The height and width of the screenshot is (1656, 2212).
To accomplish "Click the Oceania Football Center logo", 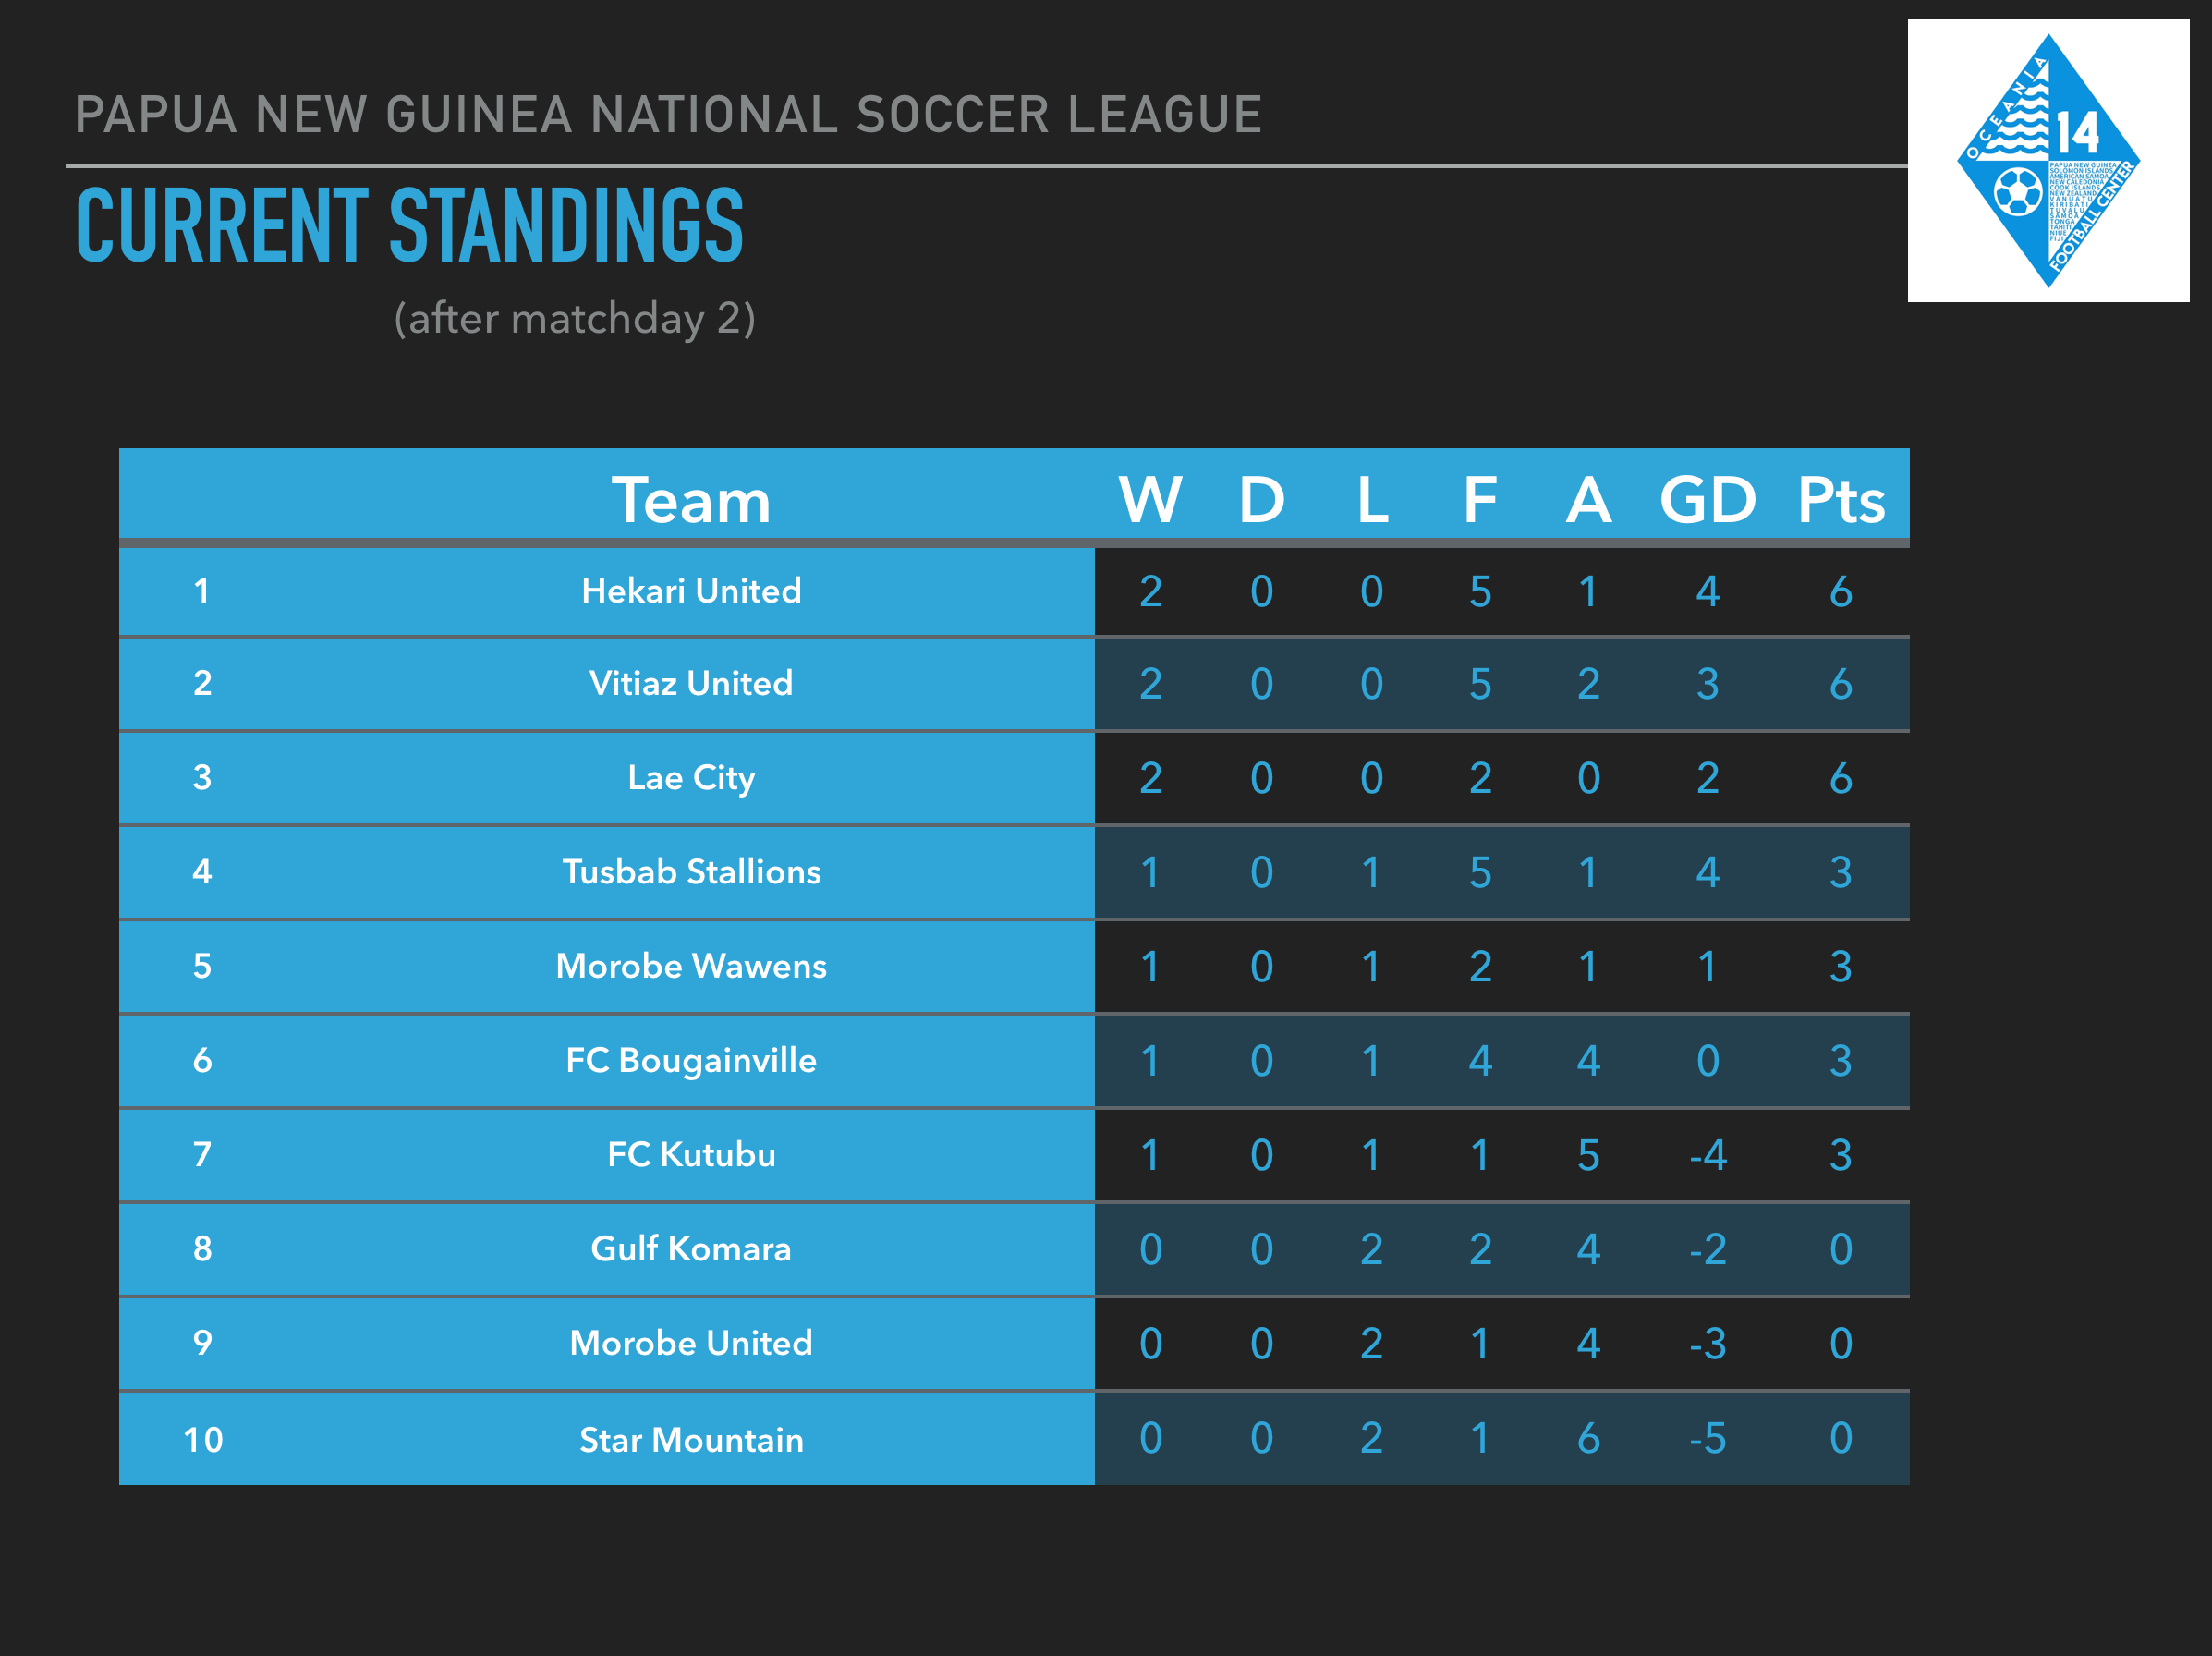I will (2047, 161).
